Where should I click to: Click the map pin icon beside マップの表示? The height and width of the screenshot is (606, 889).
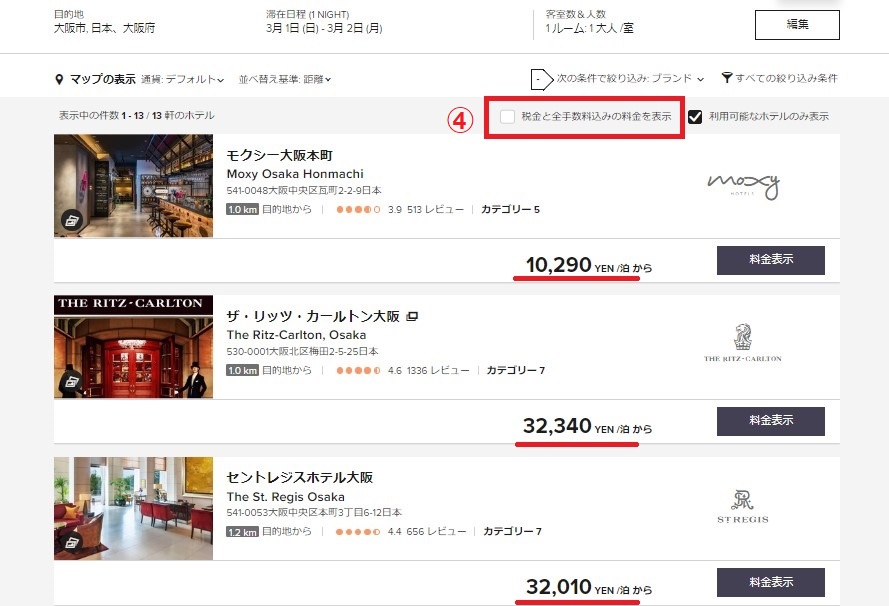coord(59,79)
